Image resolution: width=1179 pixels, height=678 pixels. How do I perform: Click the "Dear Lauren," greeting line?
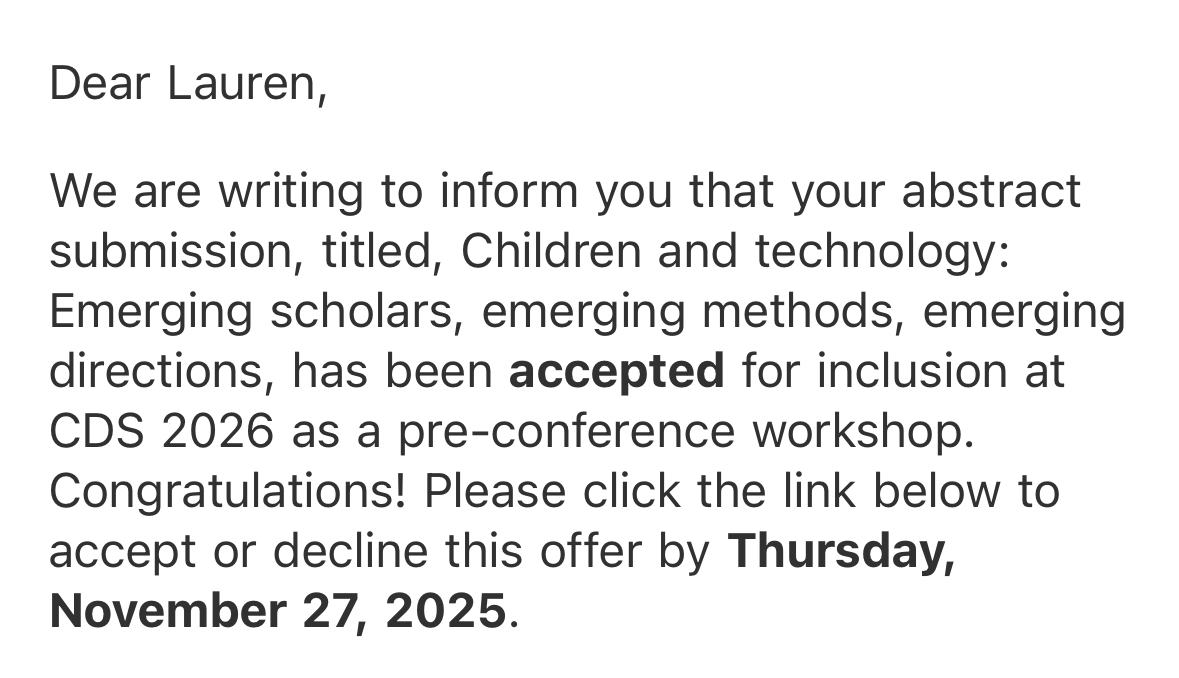point(188,83)
